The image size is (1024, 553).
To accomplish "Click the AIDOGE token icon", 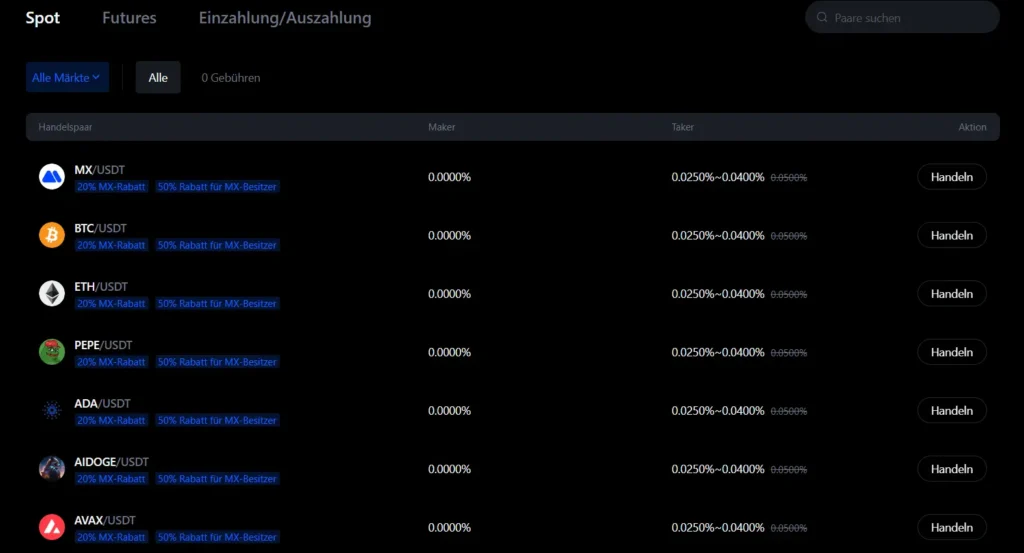I will coord(52,468).
